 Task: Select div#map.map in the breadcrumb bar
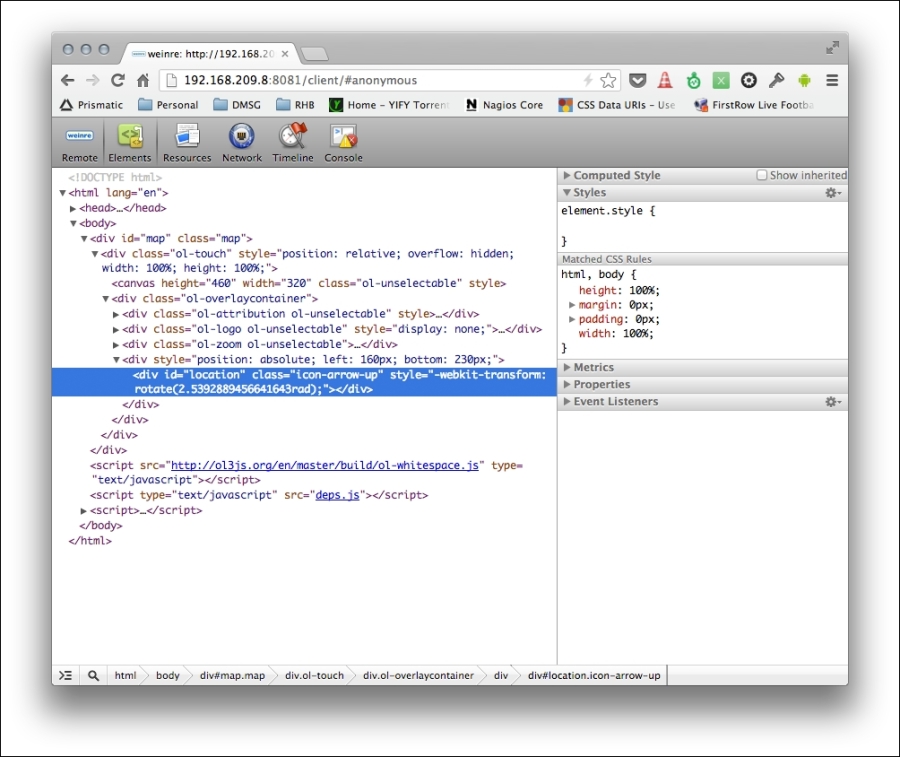232,675
